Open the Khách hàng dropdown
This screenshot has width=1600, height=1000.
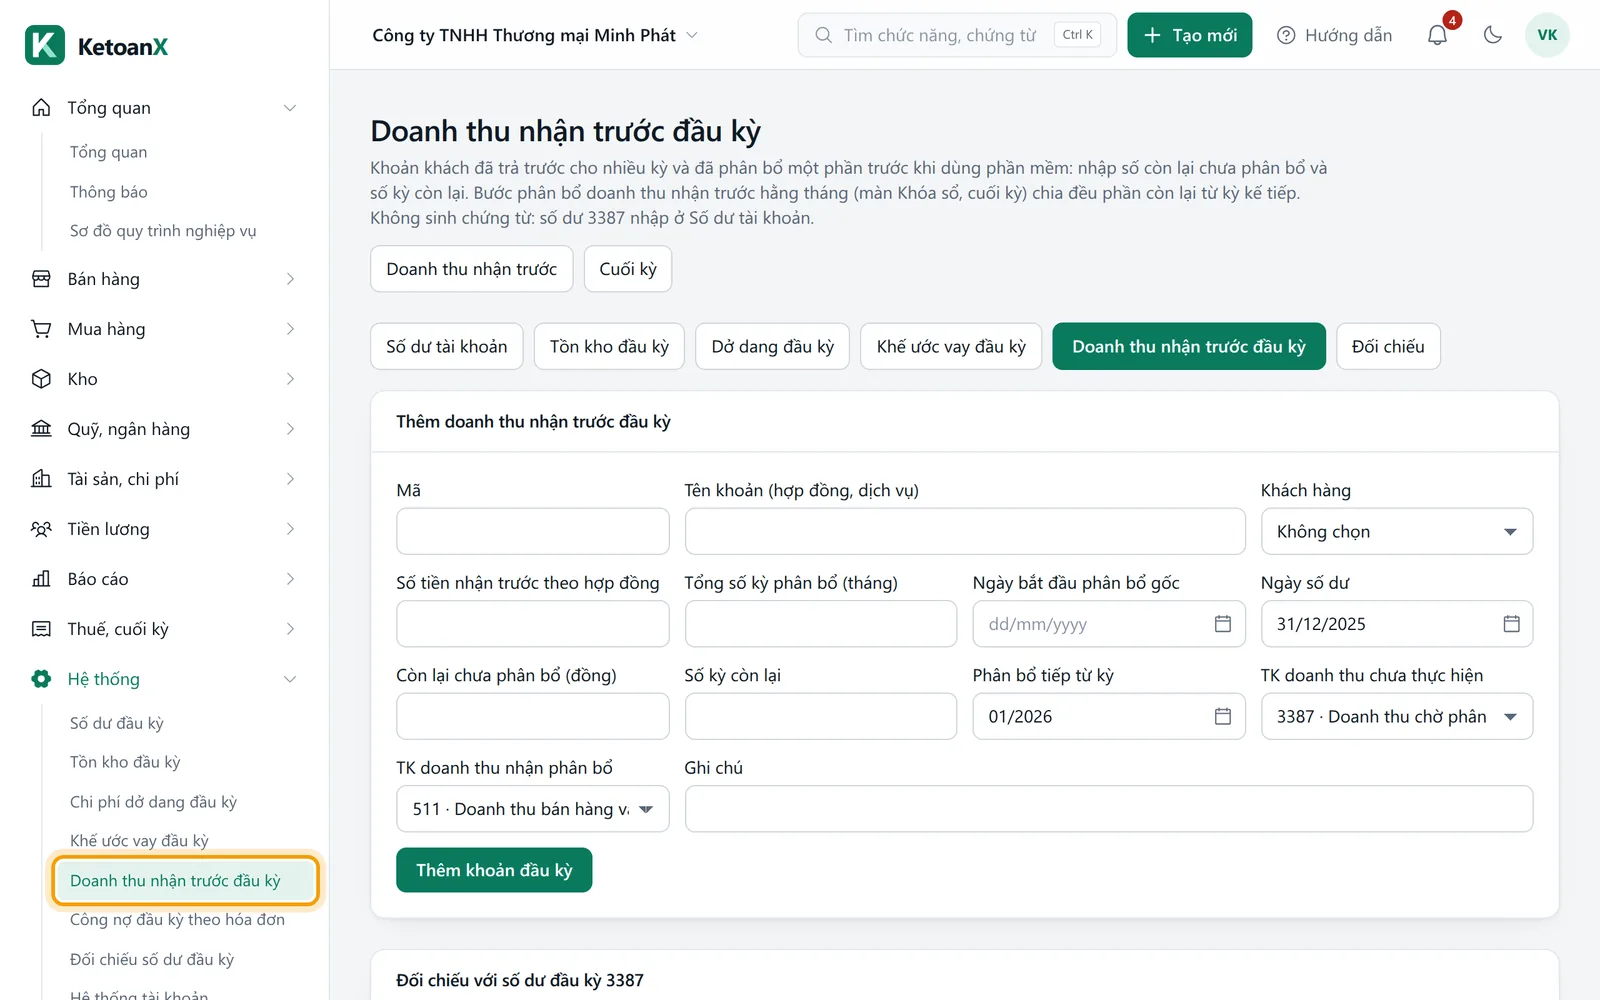point(1397,531)
